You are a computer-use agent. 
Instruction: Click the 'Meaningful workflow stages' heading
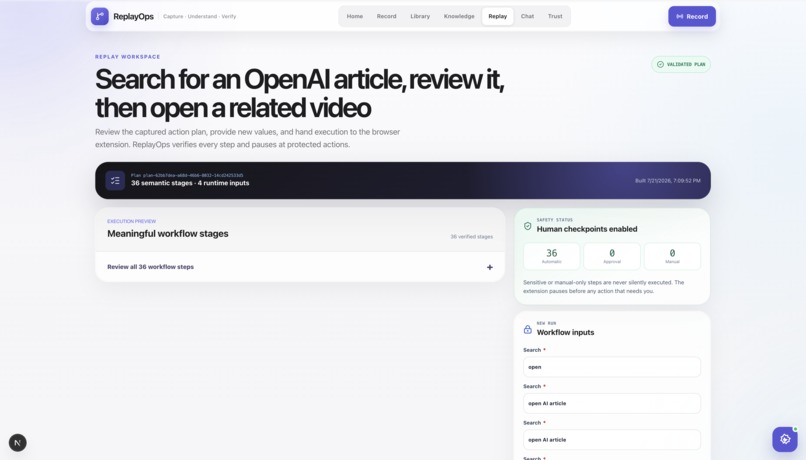click(x=168, y=233)
